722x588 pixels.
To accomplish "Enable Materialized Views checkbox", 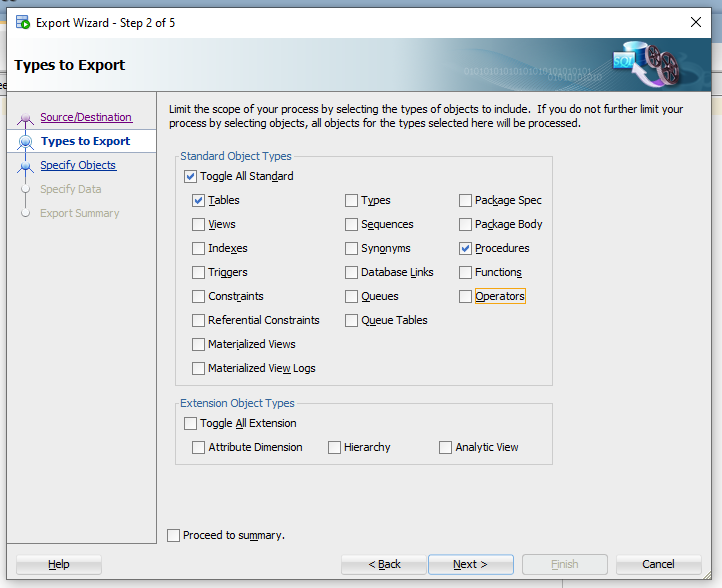I will [x=198, y=344].
